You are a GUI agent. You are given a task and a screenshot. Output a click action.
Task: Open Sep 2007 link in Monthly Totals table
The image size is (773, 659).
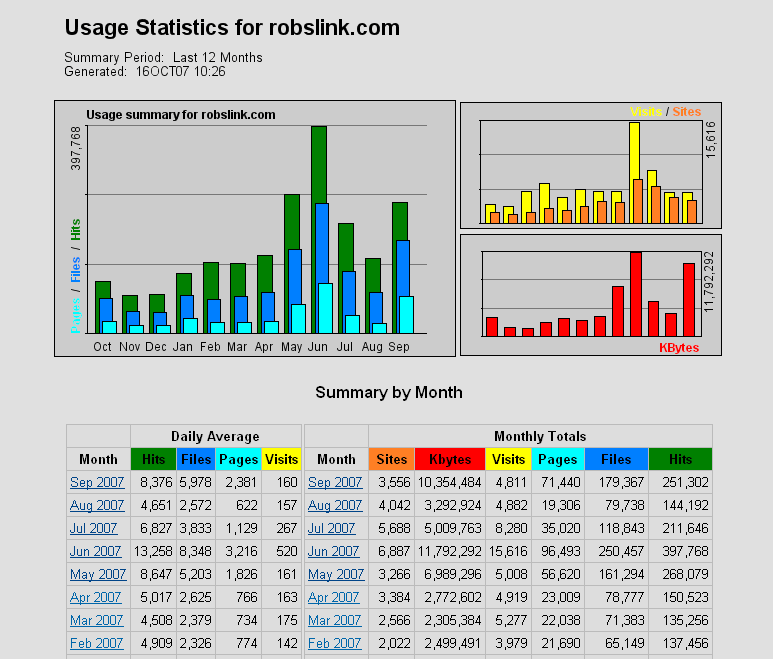[335, 482]
